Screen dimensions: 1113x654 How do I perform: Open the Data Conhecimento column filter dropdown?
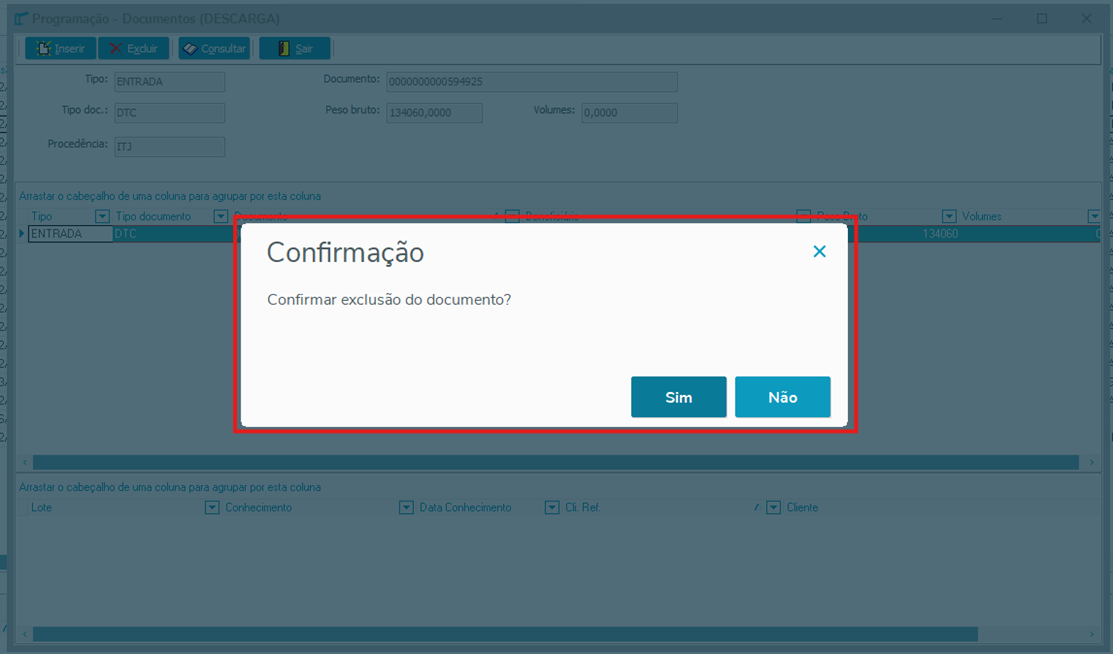[552, 507]
